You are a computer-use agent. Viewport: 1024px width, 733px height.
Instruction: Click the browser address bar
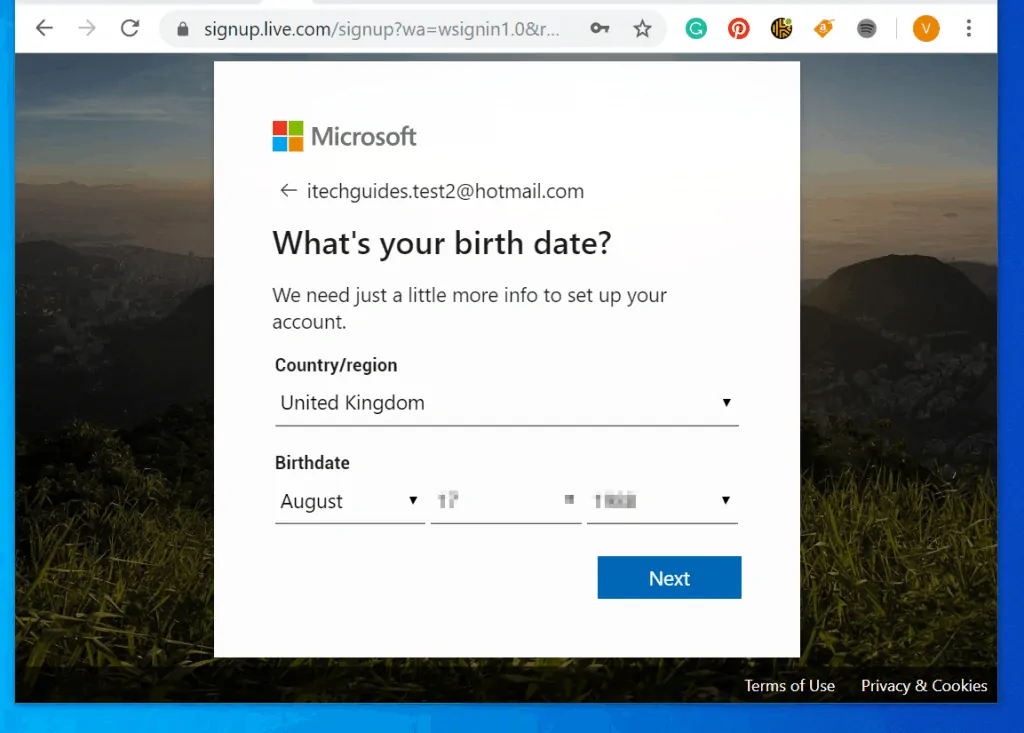point(380,30)
